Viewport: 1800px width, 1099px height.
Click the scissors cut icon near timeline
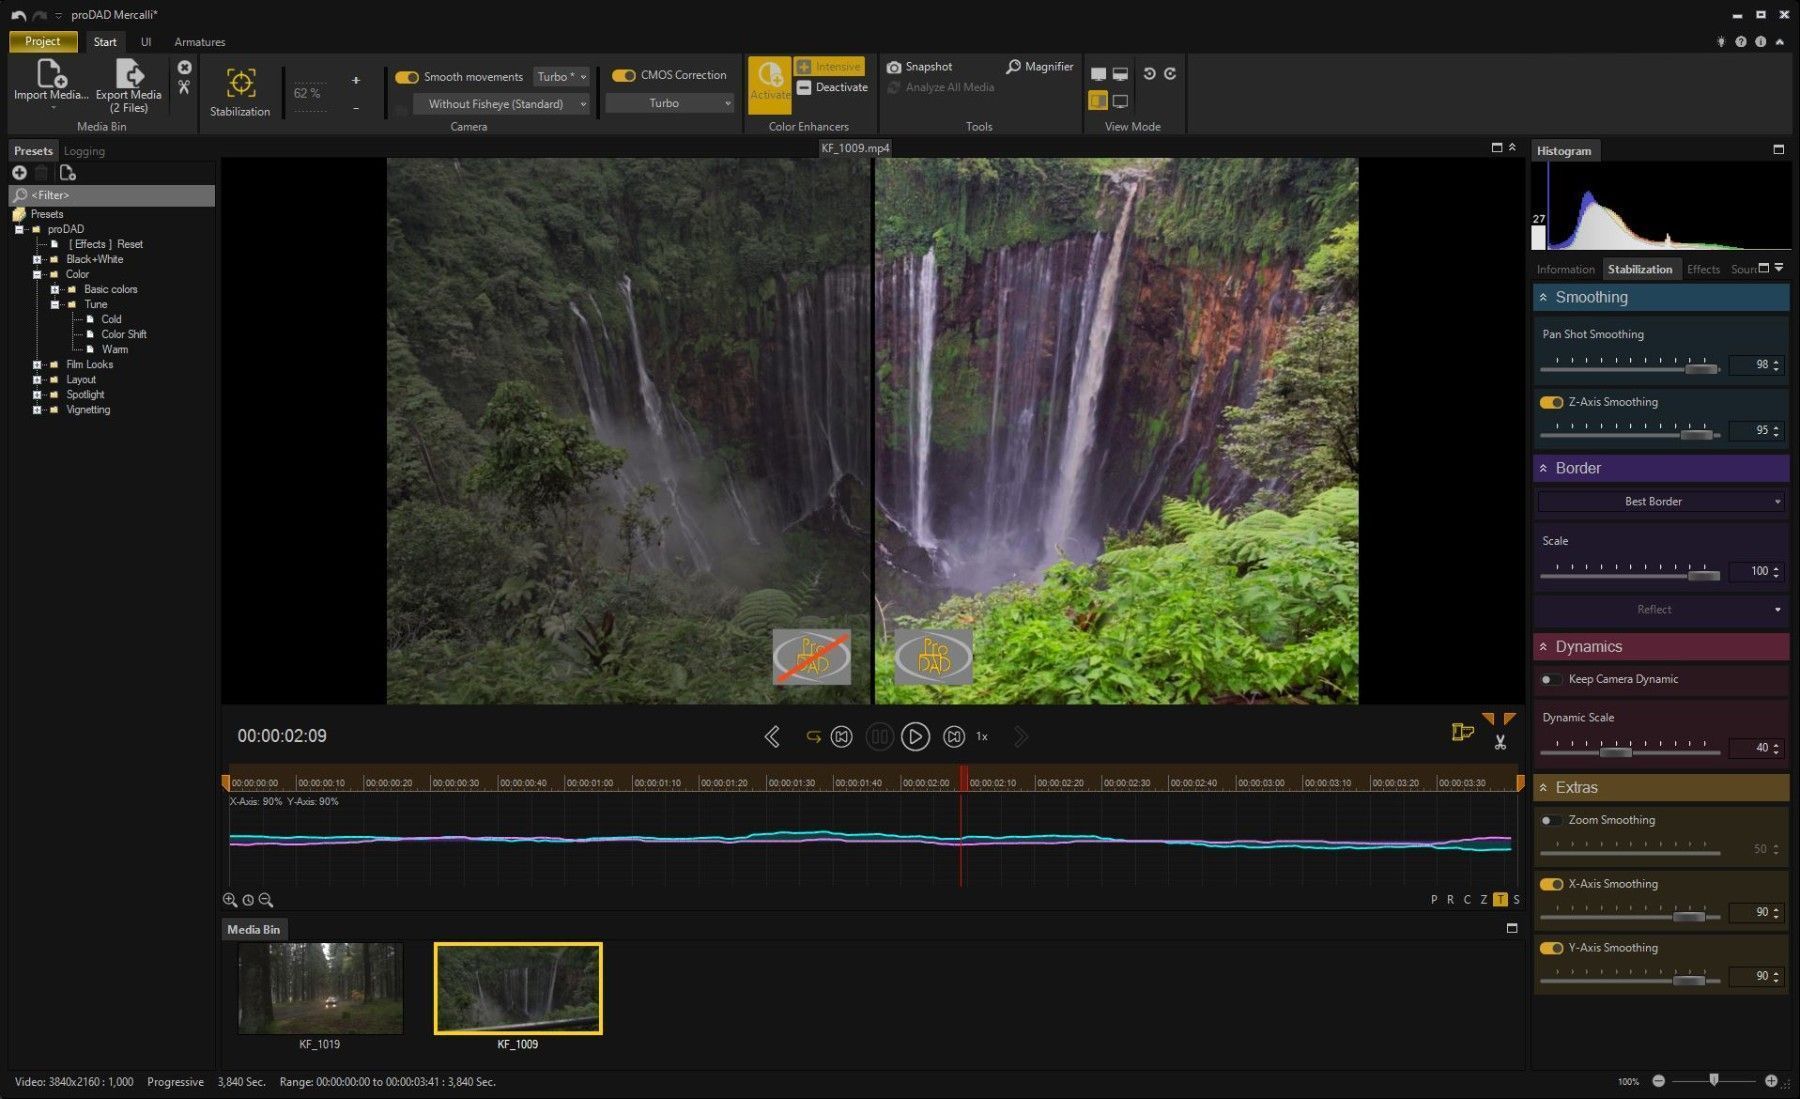1500,742
